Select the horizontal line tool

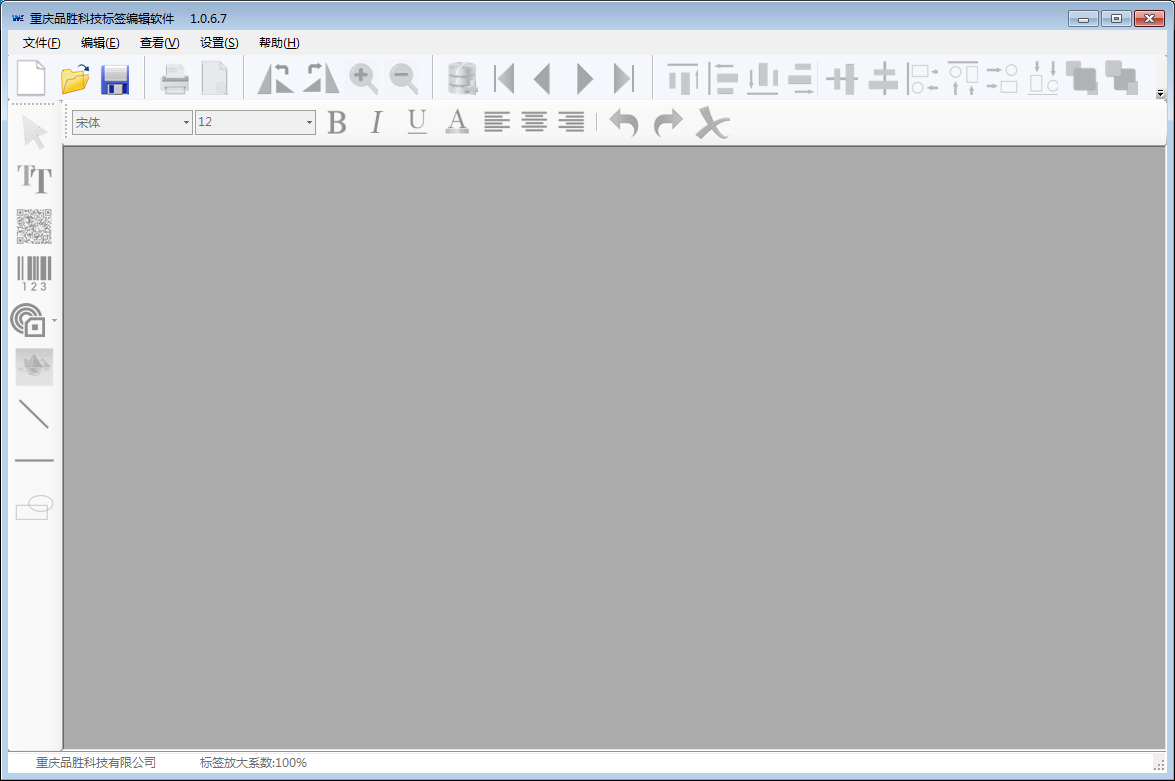[34, 460]
